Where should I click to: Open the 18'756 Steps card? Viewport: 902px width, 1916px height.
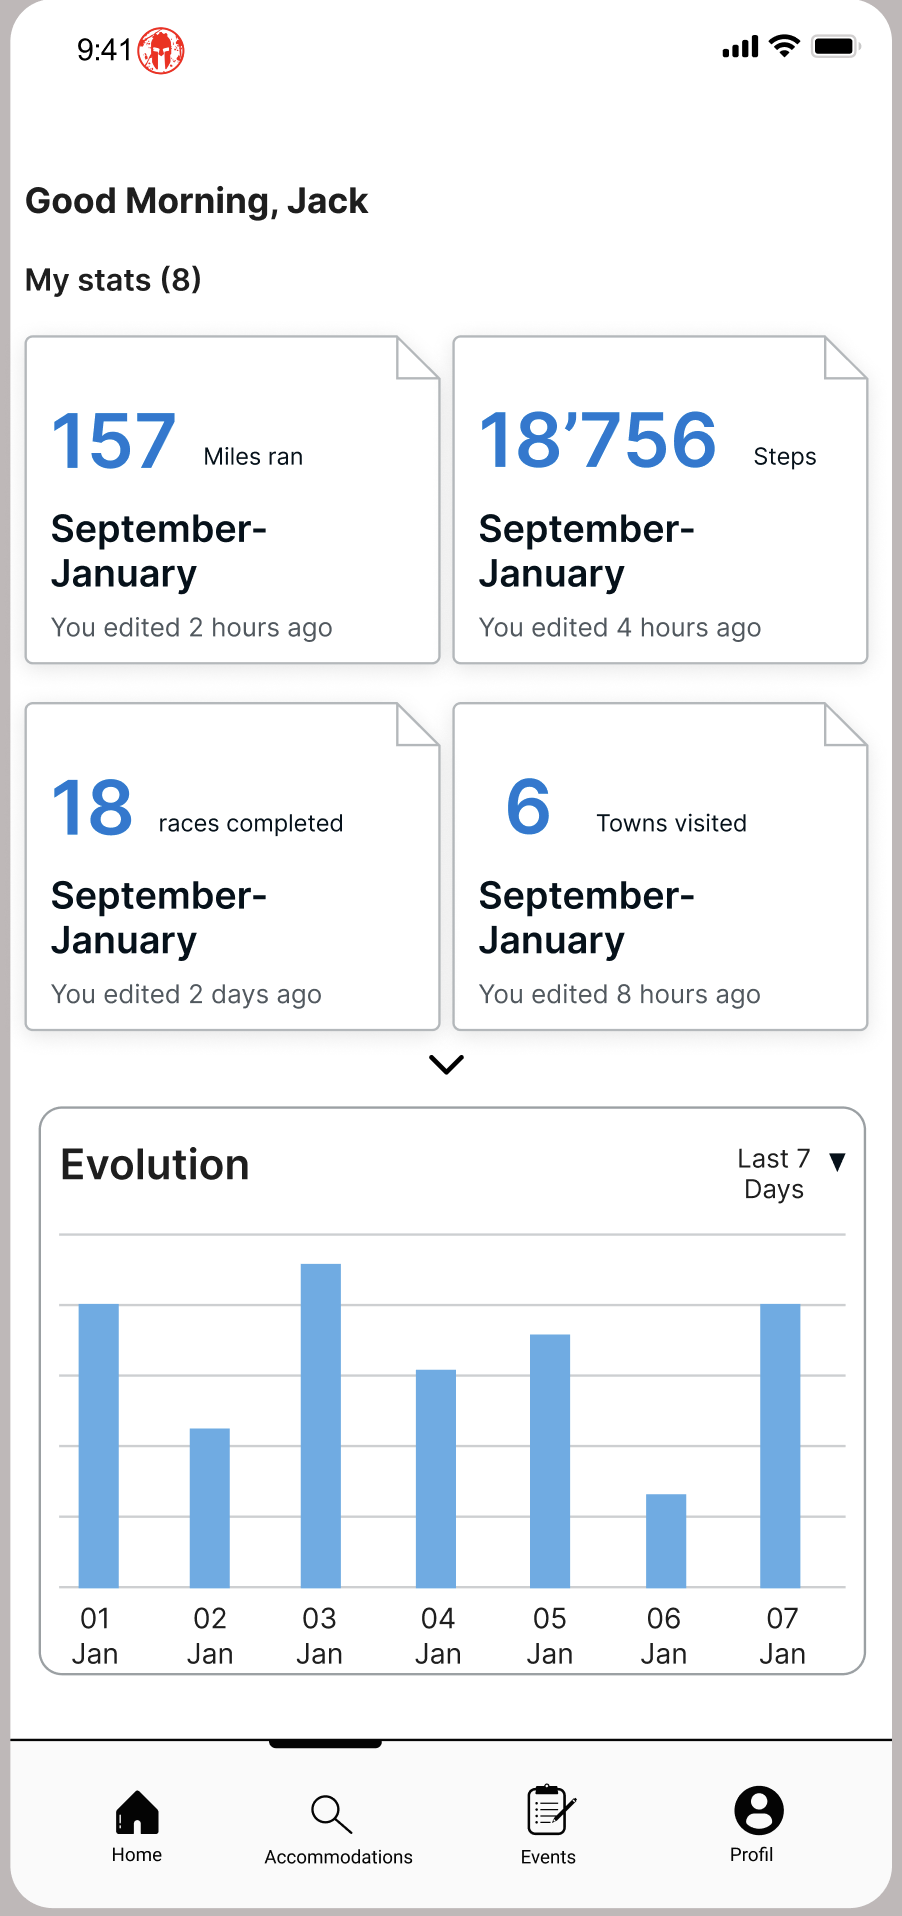pos(660,500)
